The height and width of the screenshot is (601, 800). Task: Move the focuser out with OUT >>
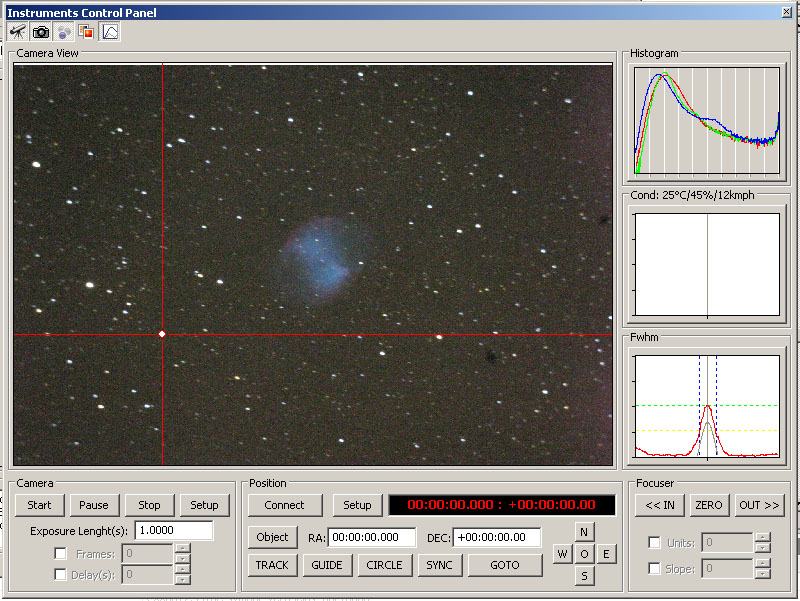click(x=759, y=505)
